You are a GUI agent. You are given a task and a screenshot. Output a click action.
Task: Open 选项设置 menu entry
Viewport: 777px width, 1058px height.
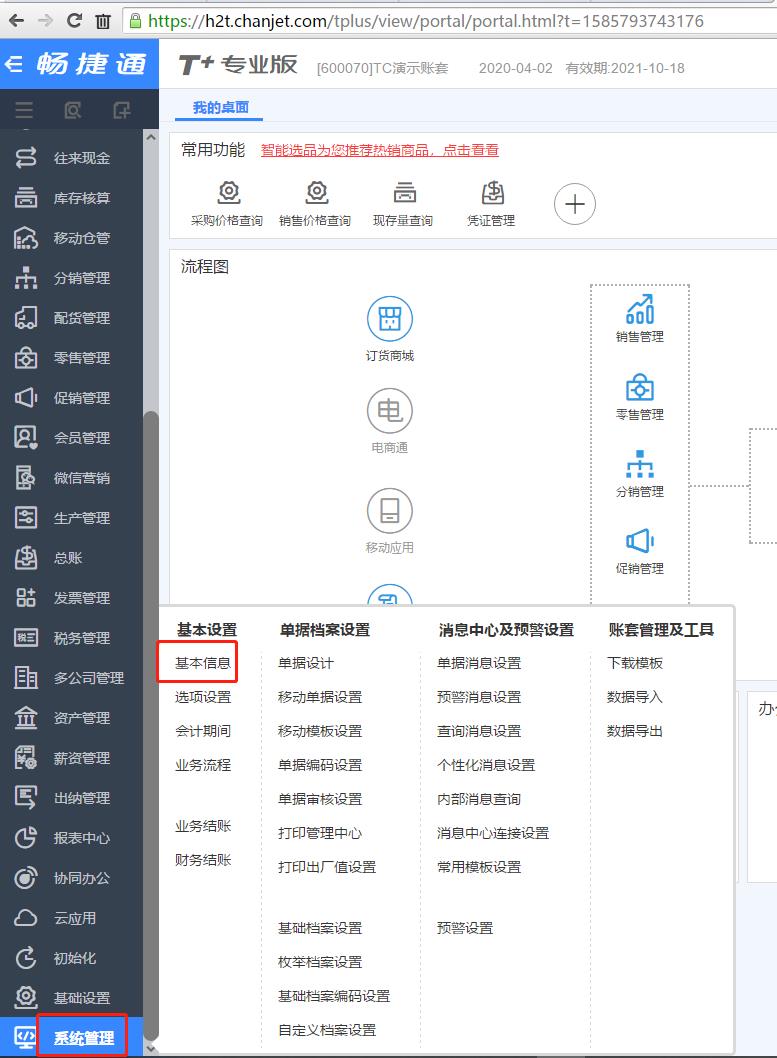(203, 697)
